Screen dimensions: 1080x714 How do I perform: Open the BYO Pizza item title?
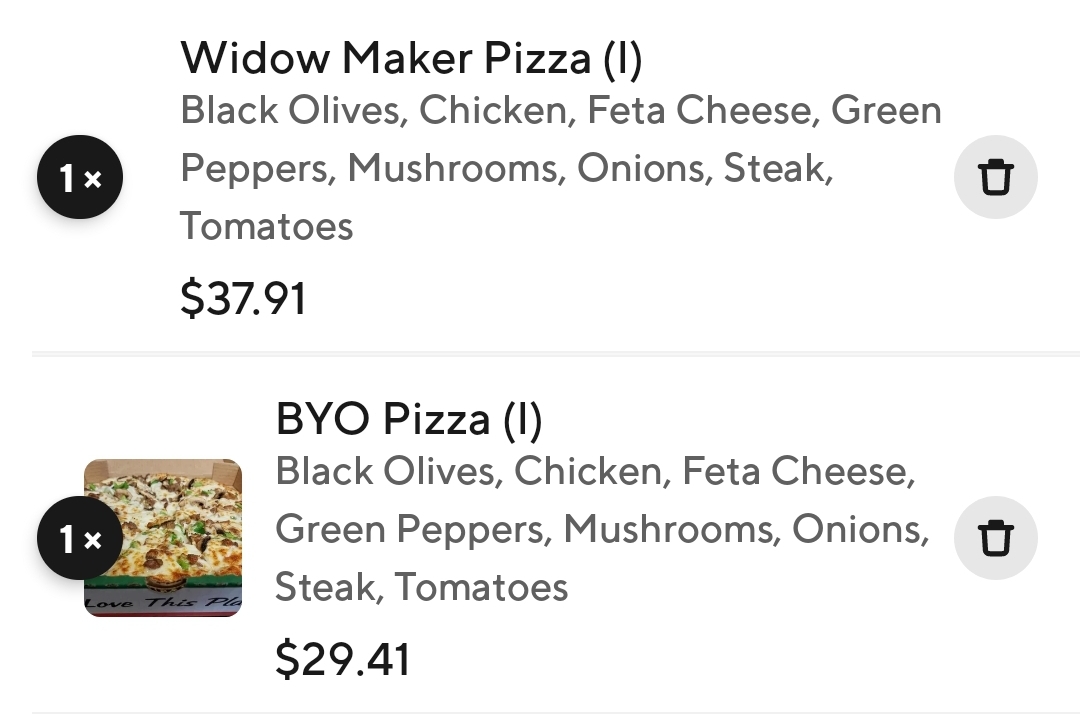[x=408, y=419]
